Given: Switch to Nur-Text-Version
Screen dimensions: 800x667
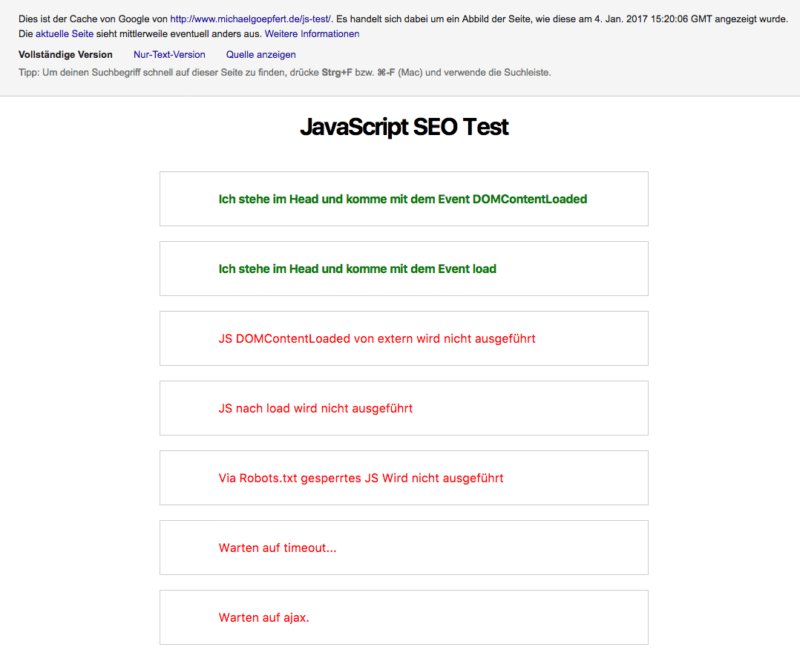Looking at the screenshot, I should pos(169,55).
